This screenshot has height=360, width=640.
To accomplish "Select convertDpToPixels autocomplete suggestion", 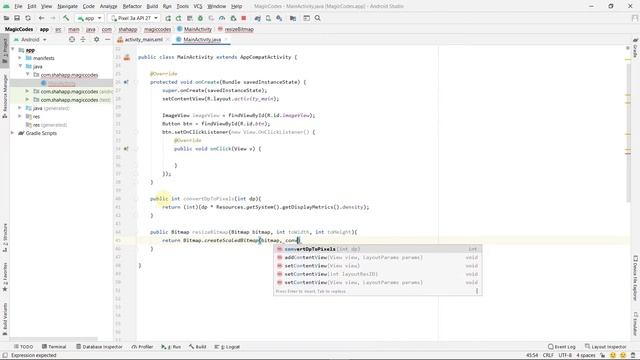I will [x=377, y=249].
